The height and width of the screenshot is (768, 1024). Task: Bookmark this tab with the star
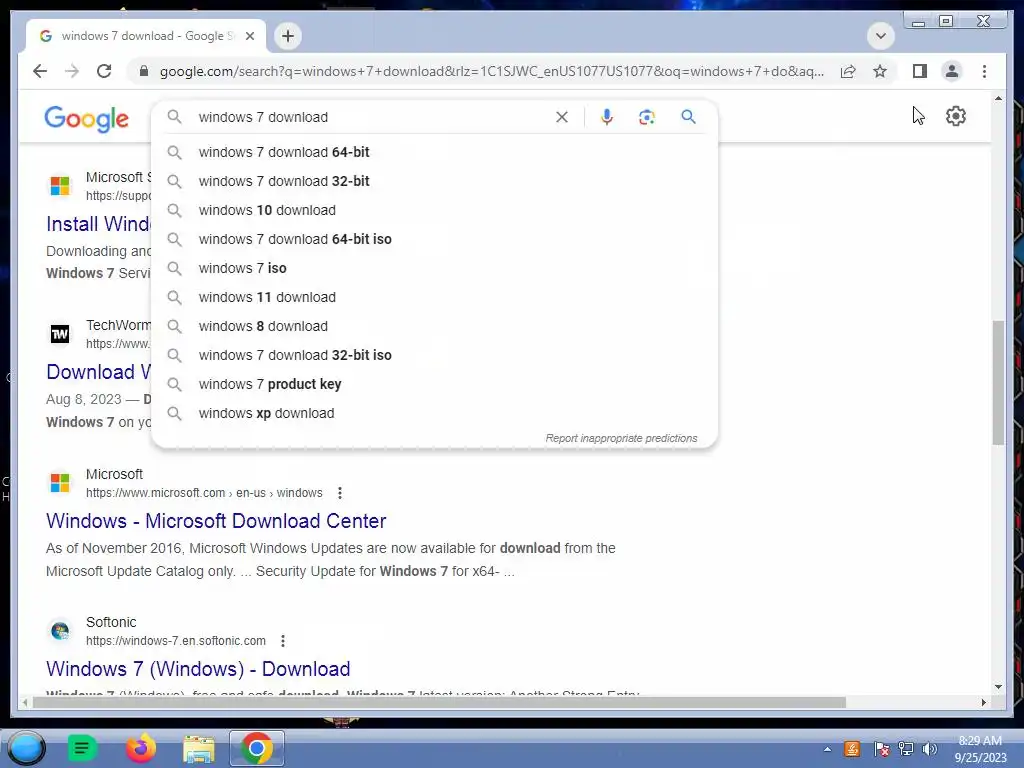coord(880,71)
